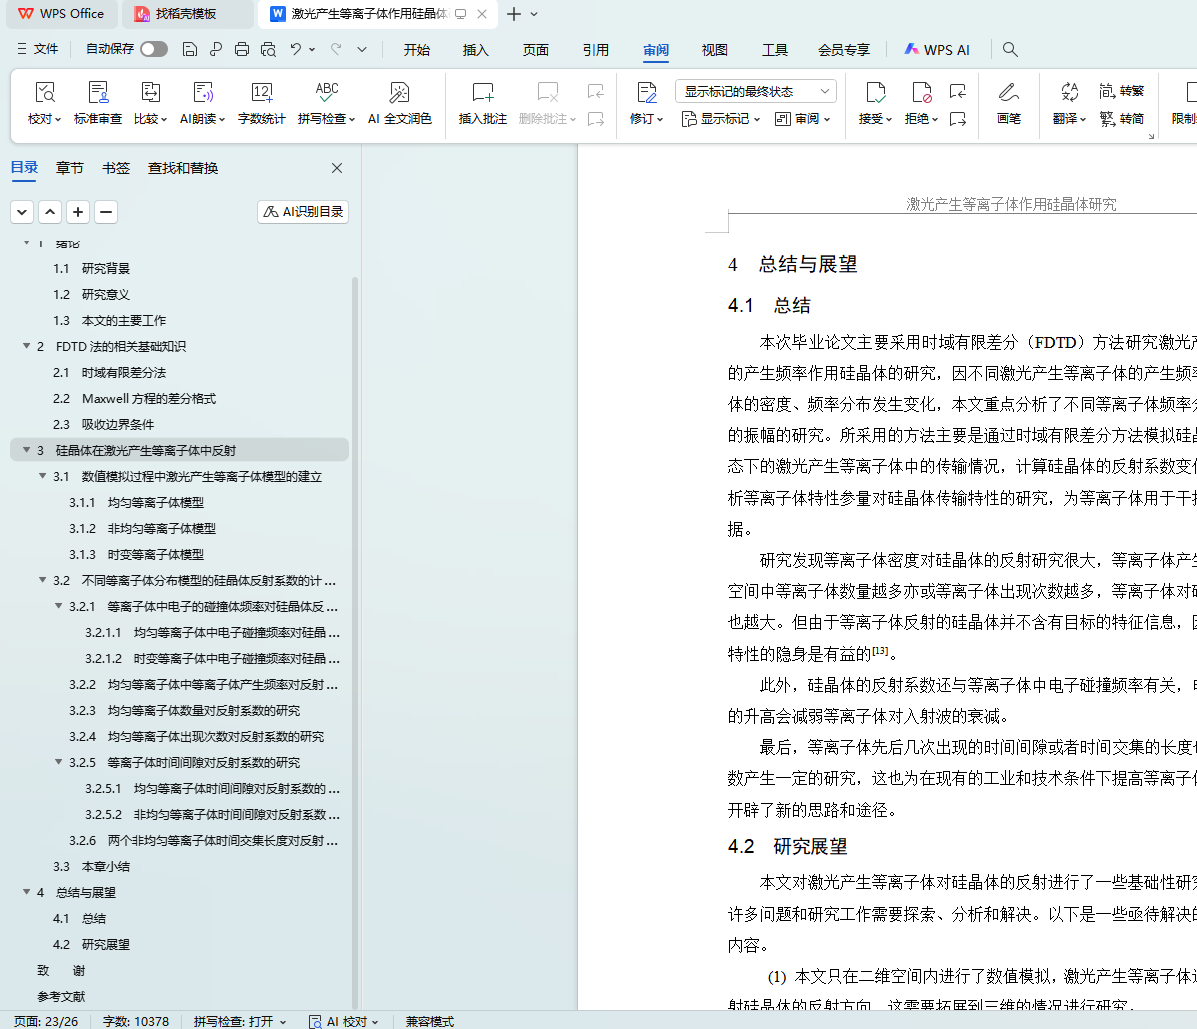
Task: Click the search magnifier icon in menu bar
Action: click(1010, 49)
